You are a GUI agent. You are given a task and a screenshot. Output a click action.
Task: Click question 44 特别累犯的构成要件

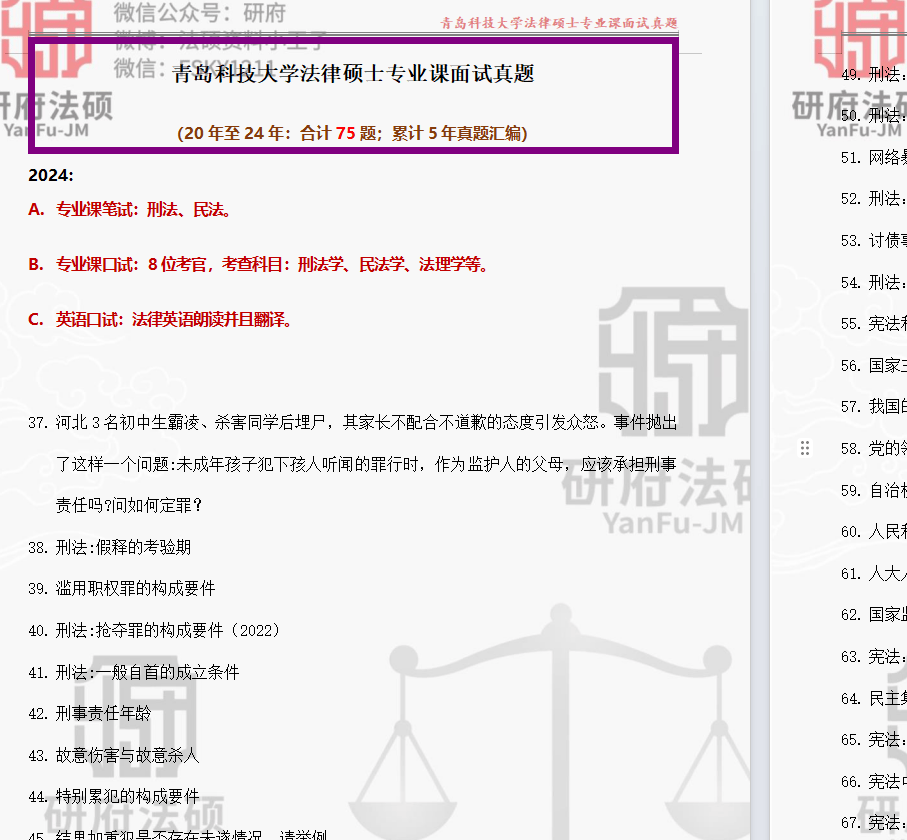[x=114, y=797]
